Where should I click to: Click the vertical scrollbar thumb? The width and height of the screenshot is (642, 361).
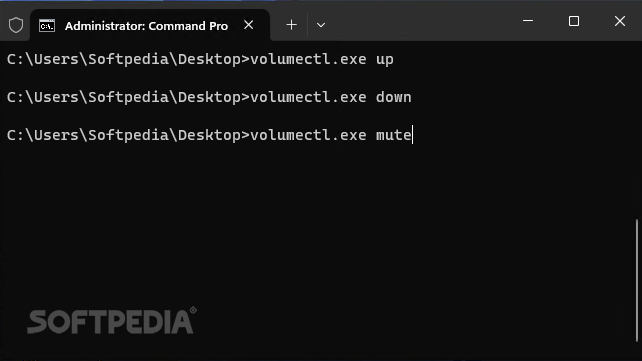click(637, 280)
